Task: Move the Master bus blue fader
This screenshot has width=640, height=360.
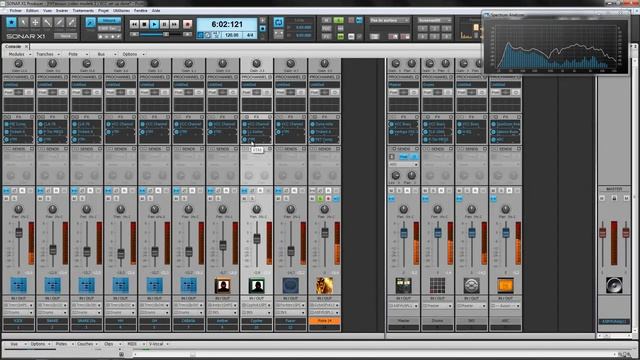Action: [404, 233]
